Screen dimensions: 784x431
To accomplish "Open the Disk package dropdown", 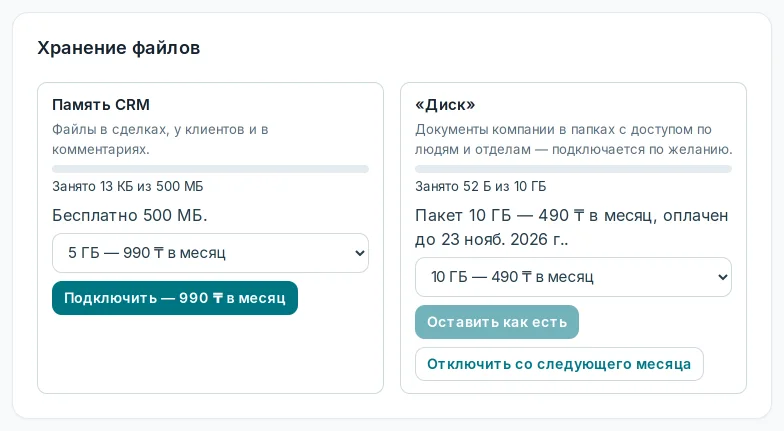I will pos(573,277).
